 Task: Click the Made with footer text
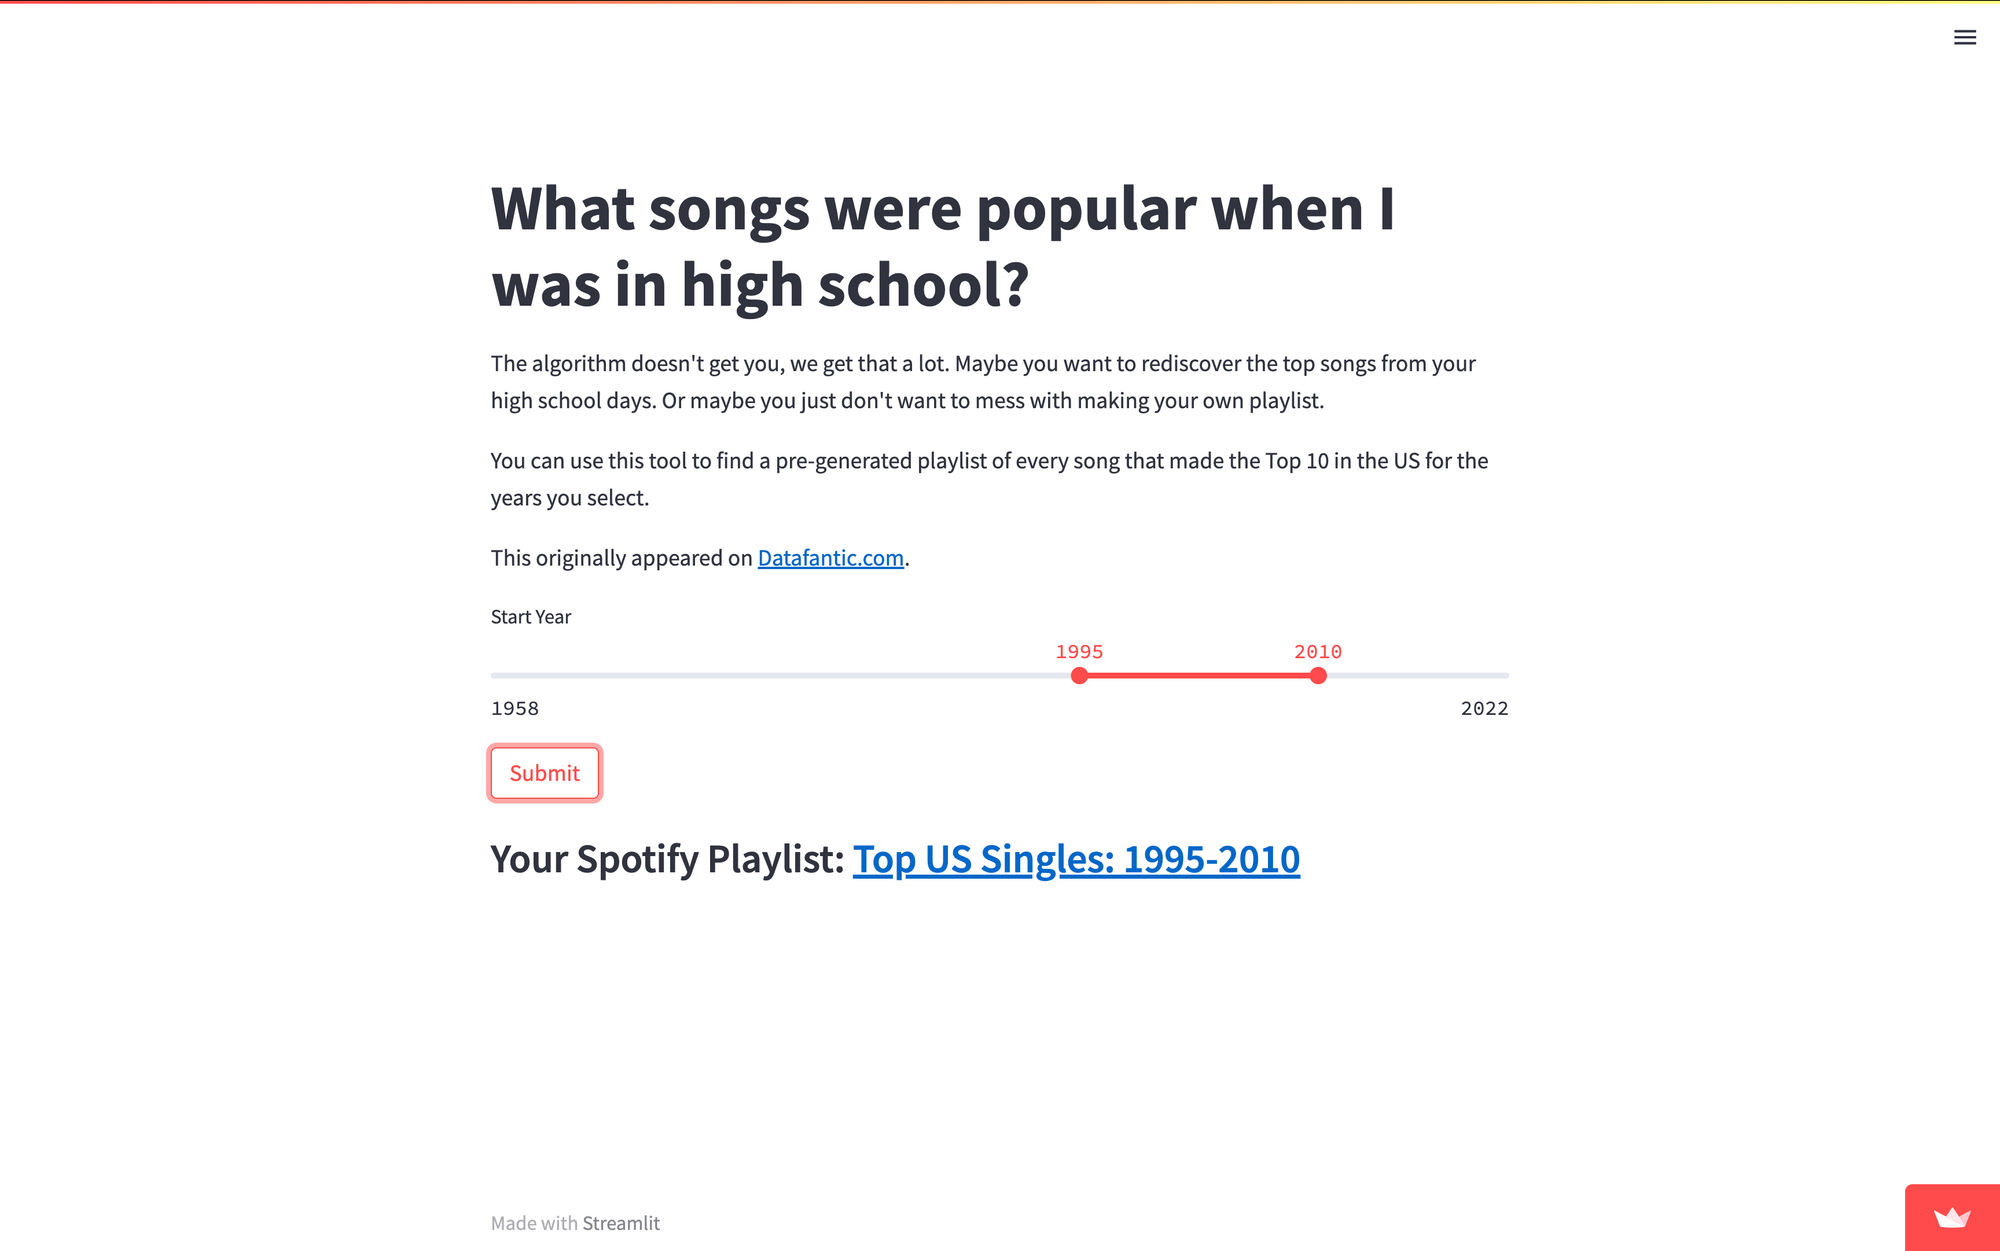pos(534,1223)
